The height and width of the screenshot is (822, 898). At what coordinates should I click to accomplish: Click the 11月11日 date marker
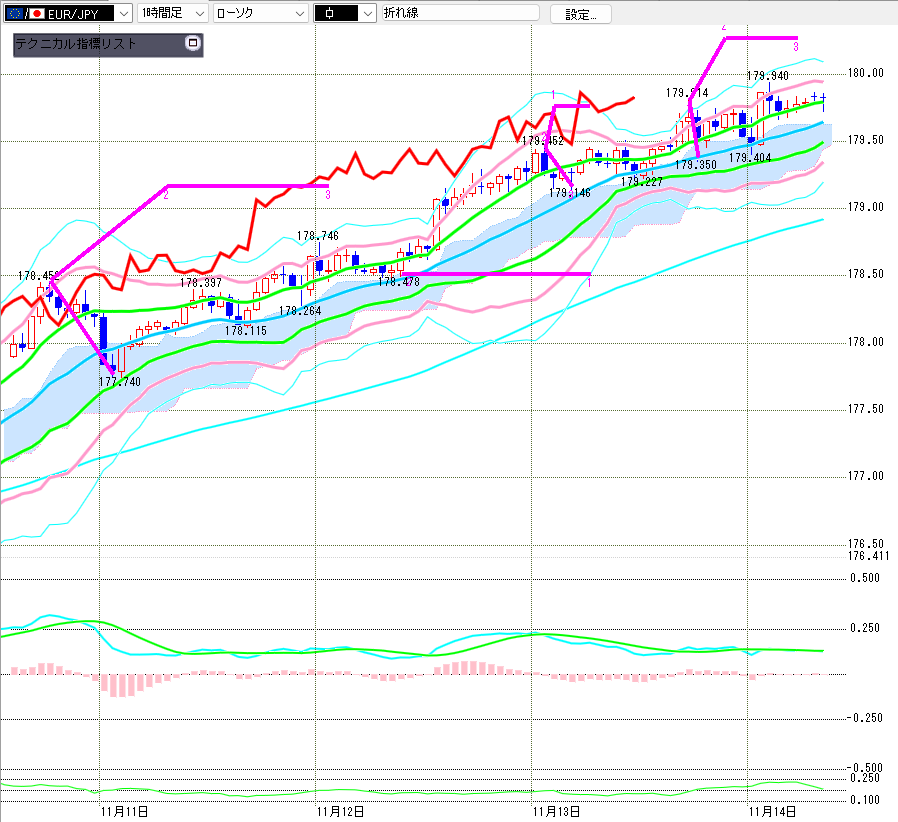point(124,812)
